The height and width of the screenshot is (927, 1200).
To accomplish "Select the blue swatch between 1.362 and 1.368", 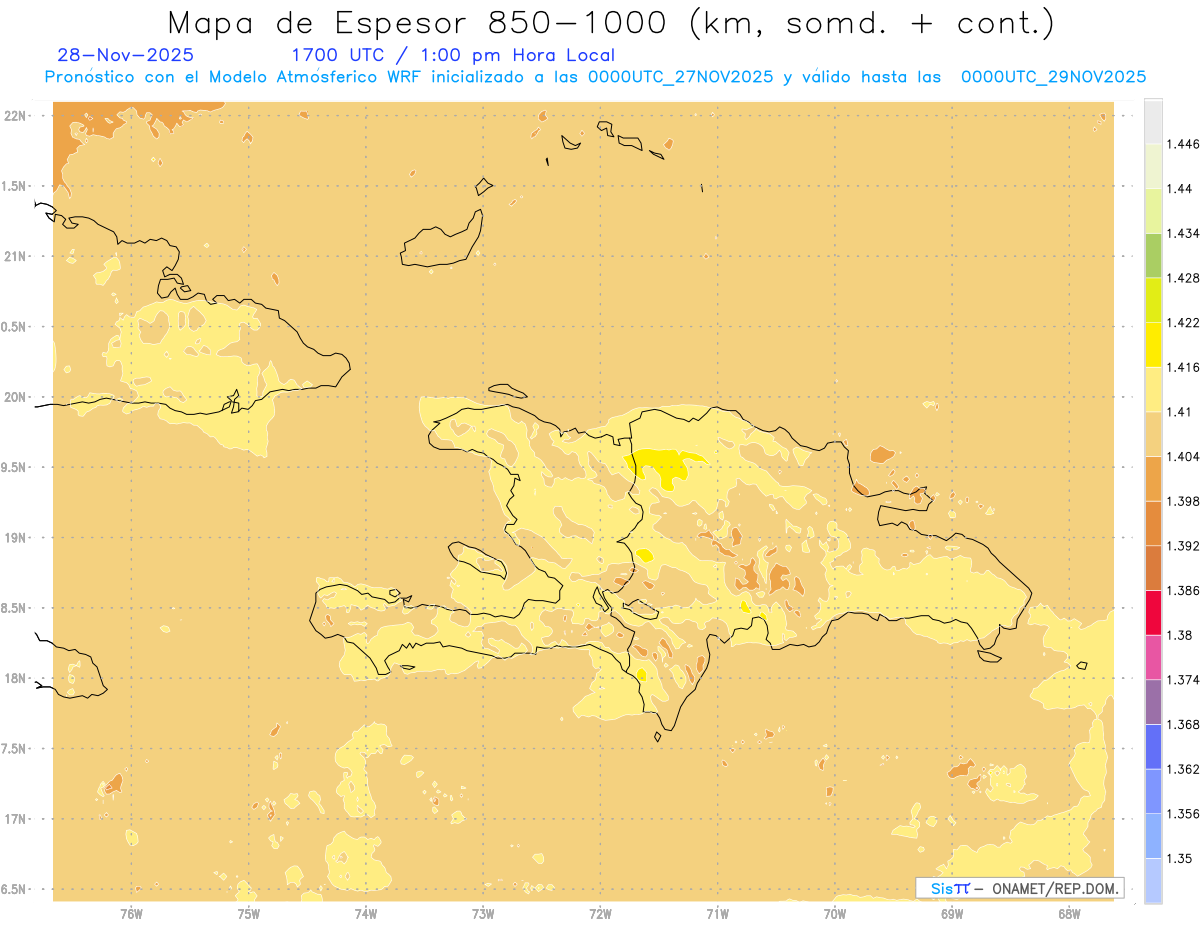I will tap(1153, 746).
